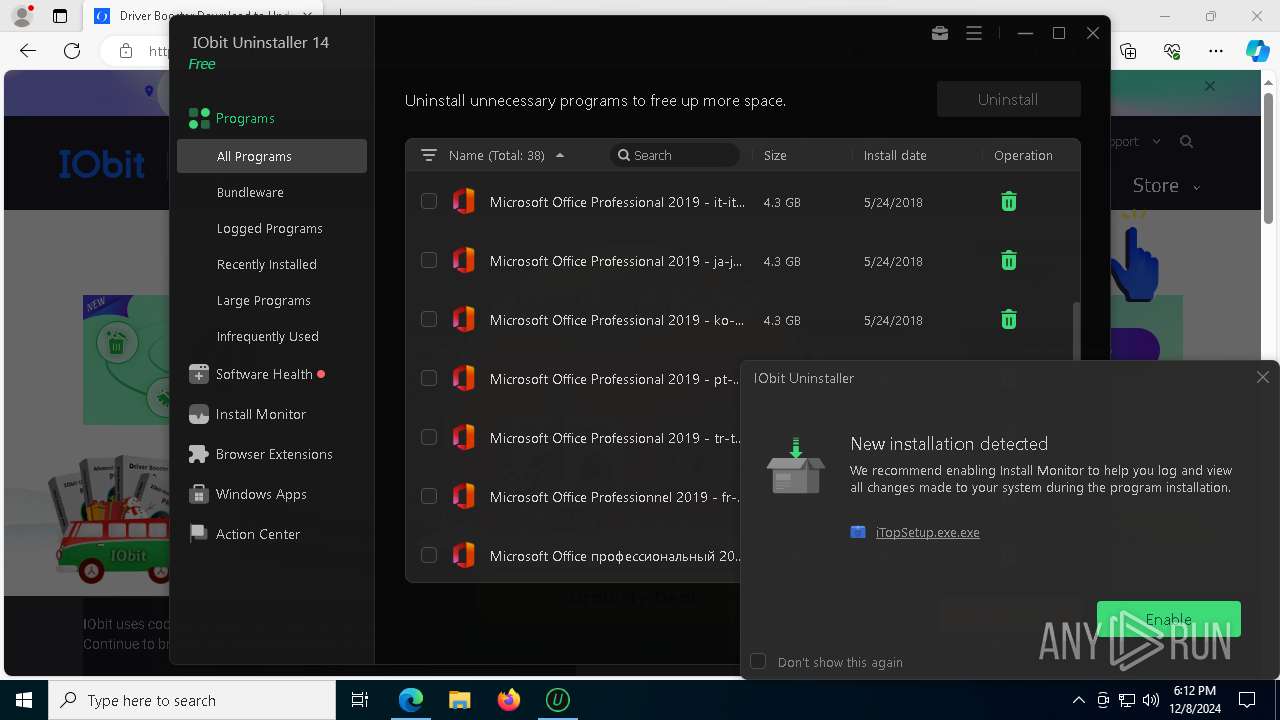Sort by the Size column header
This screenshot has height=720, width=1280.
pos(775,155)
